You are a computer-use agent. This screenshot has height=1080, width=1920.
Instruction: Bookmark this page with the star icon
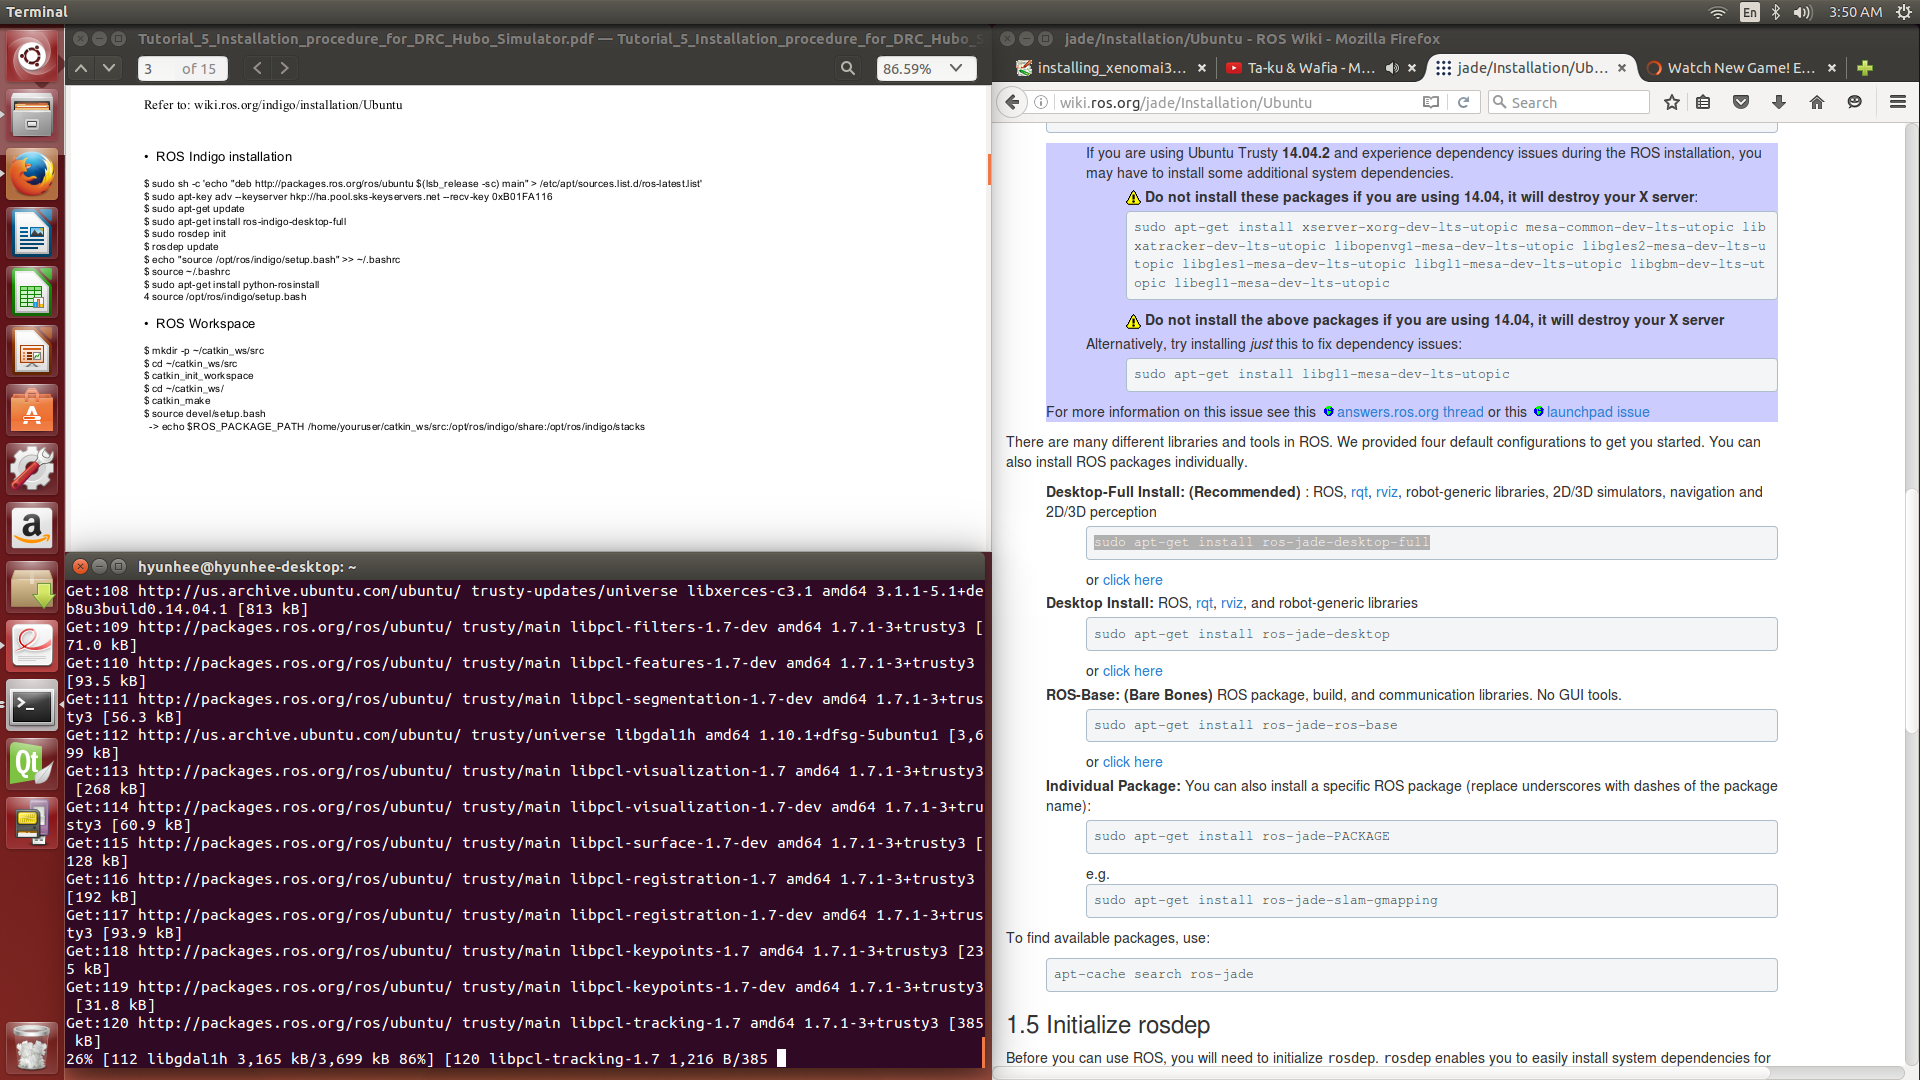pos(1672,102)
